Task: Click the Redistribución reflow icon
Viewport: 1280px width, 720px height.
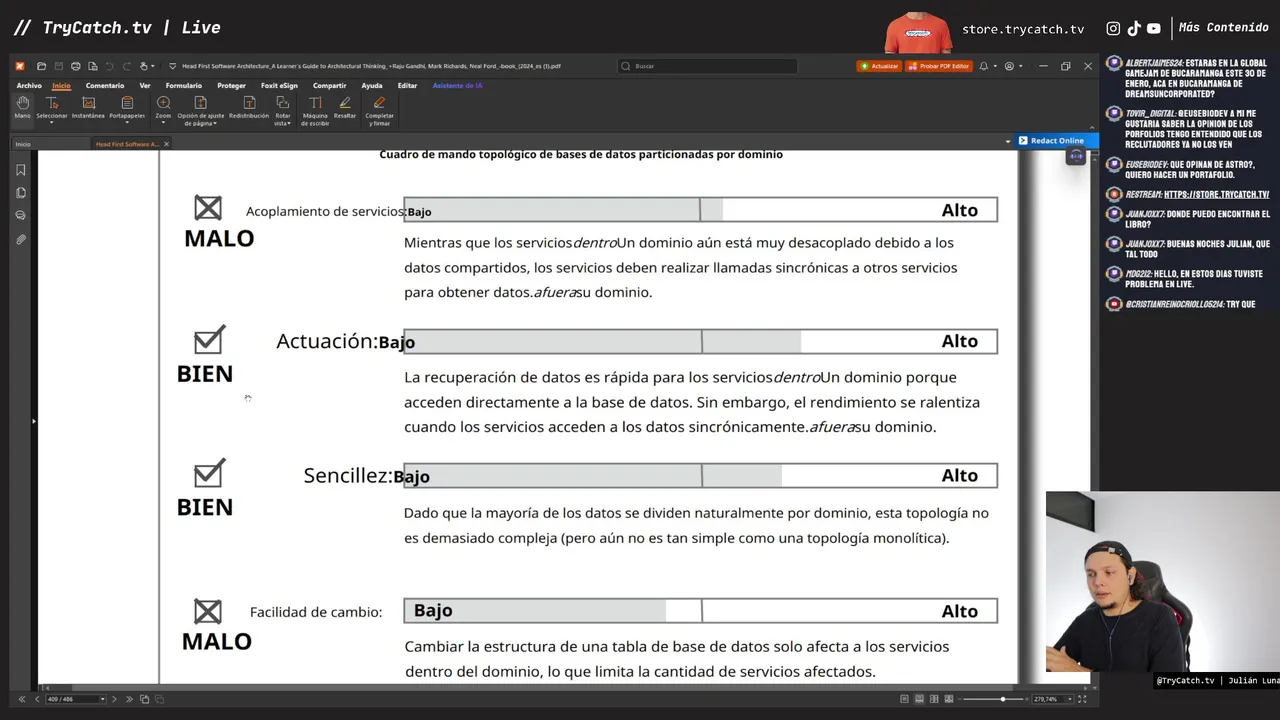Action: click(249, 103)
